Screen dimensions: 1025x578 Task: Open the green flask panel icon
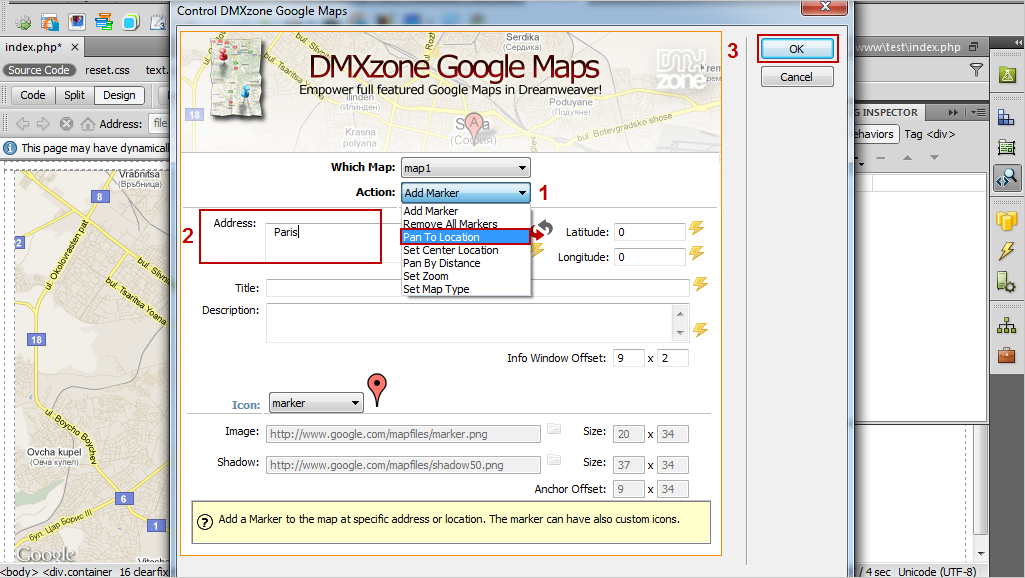1007,75
